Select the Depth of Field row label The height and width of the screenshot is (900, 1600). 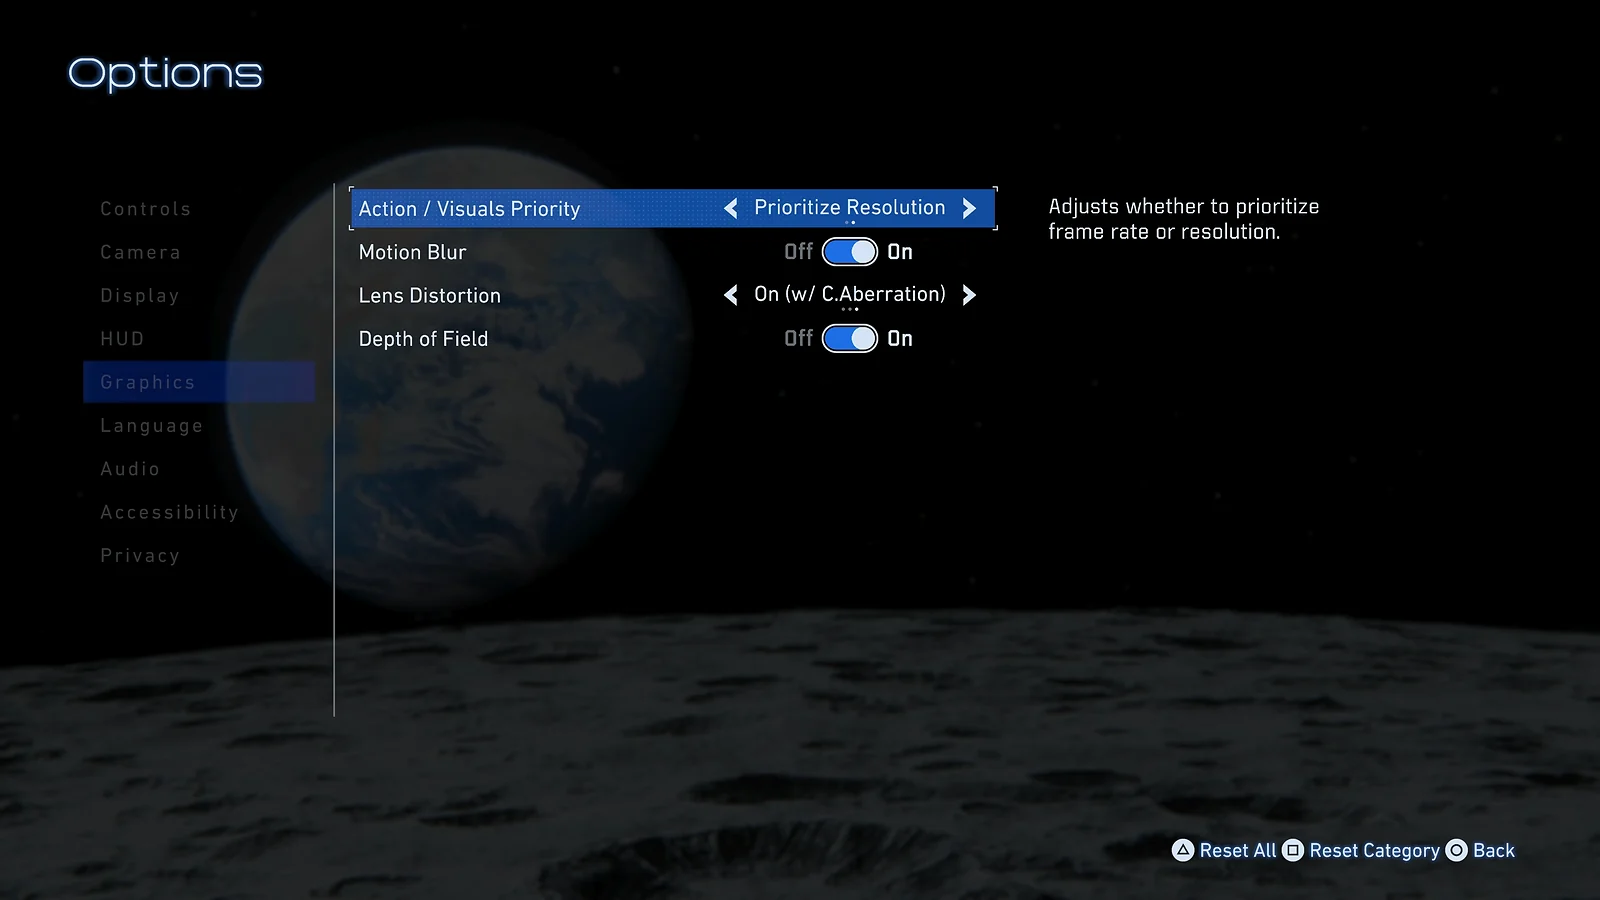click(423, 339)
